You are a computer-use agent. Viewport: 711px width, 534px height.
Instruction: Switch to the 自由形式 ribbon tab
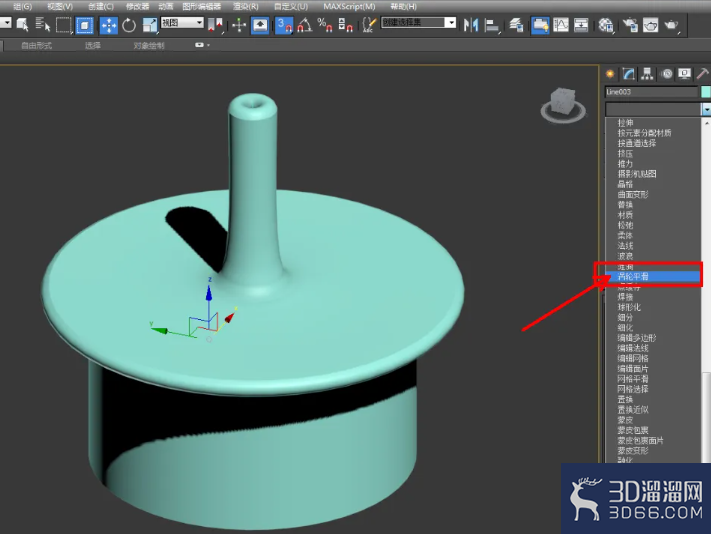click(x=36, y=45)
